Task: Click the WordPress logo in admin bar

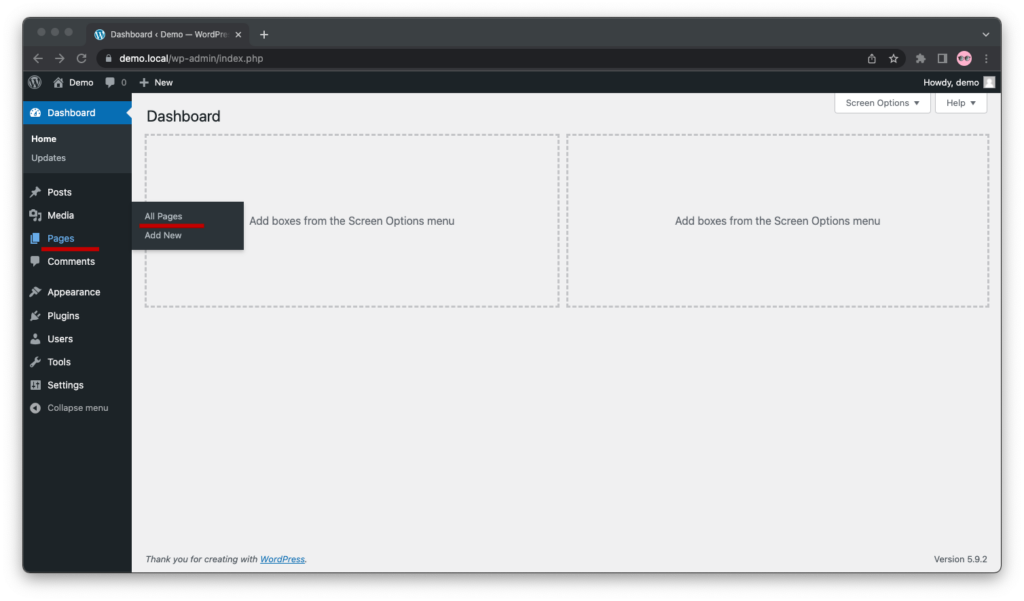Action: coord(35,82)
